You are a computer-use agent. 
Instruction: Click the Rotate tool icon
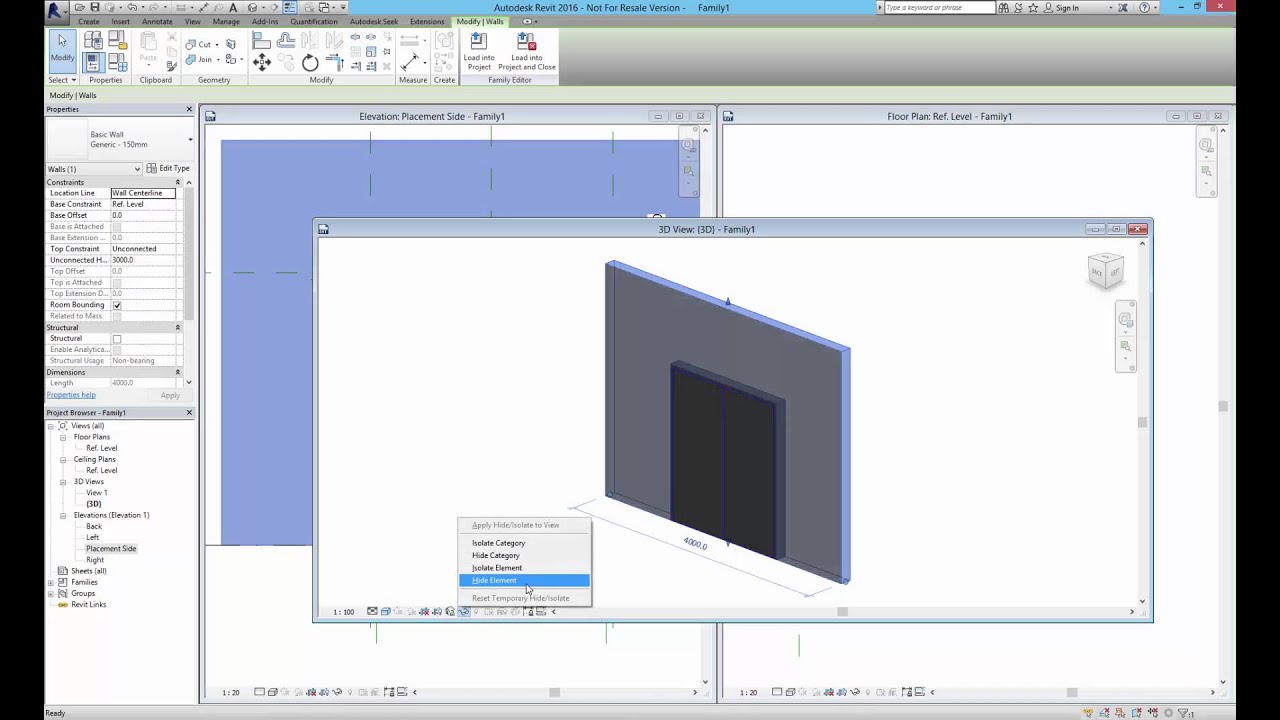(310, 62)
